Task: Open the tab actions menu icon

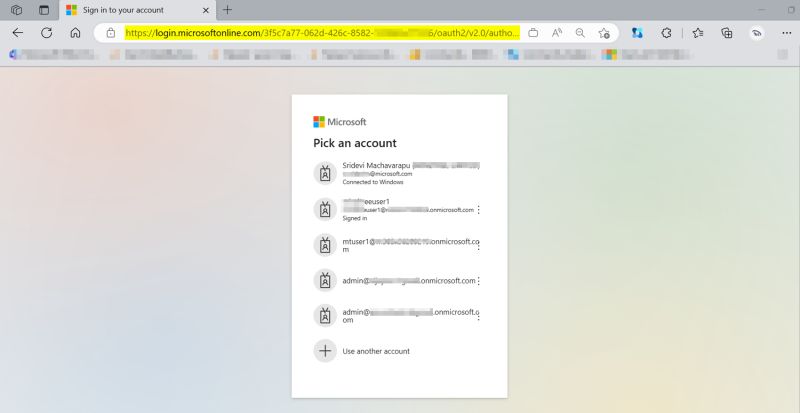Action: [44, 10]
